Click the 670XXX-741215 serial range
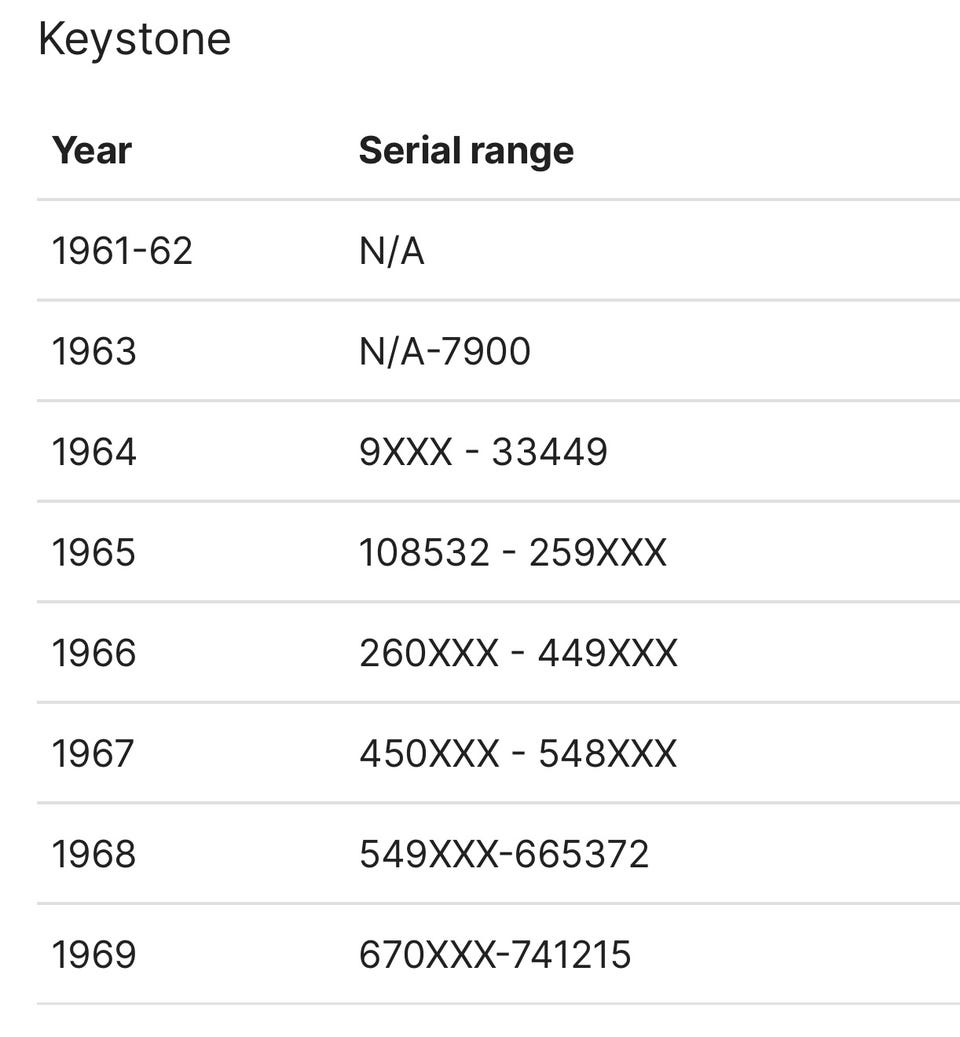 (495, 954)
